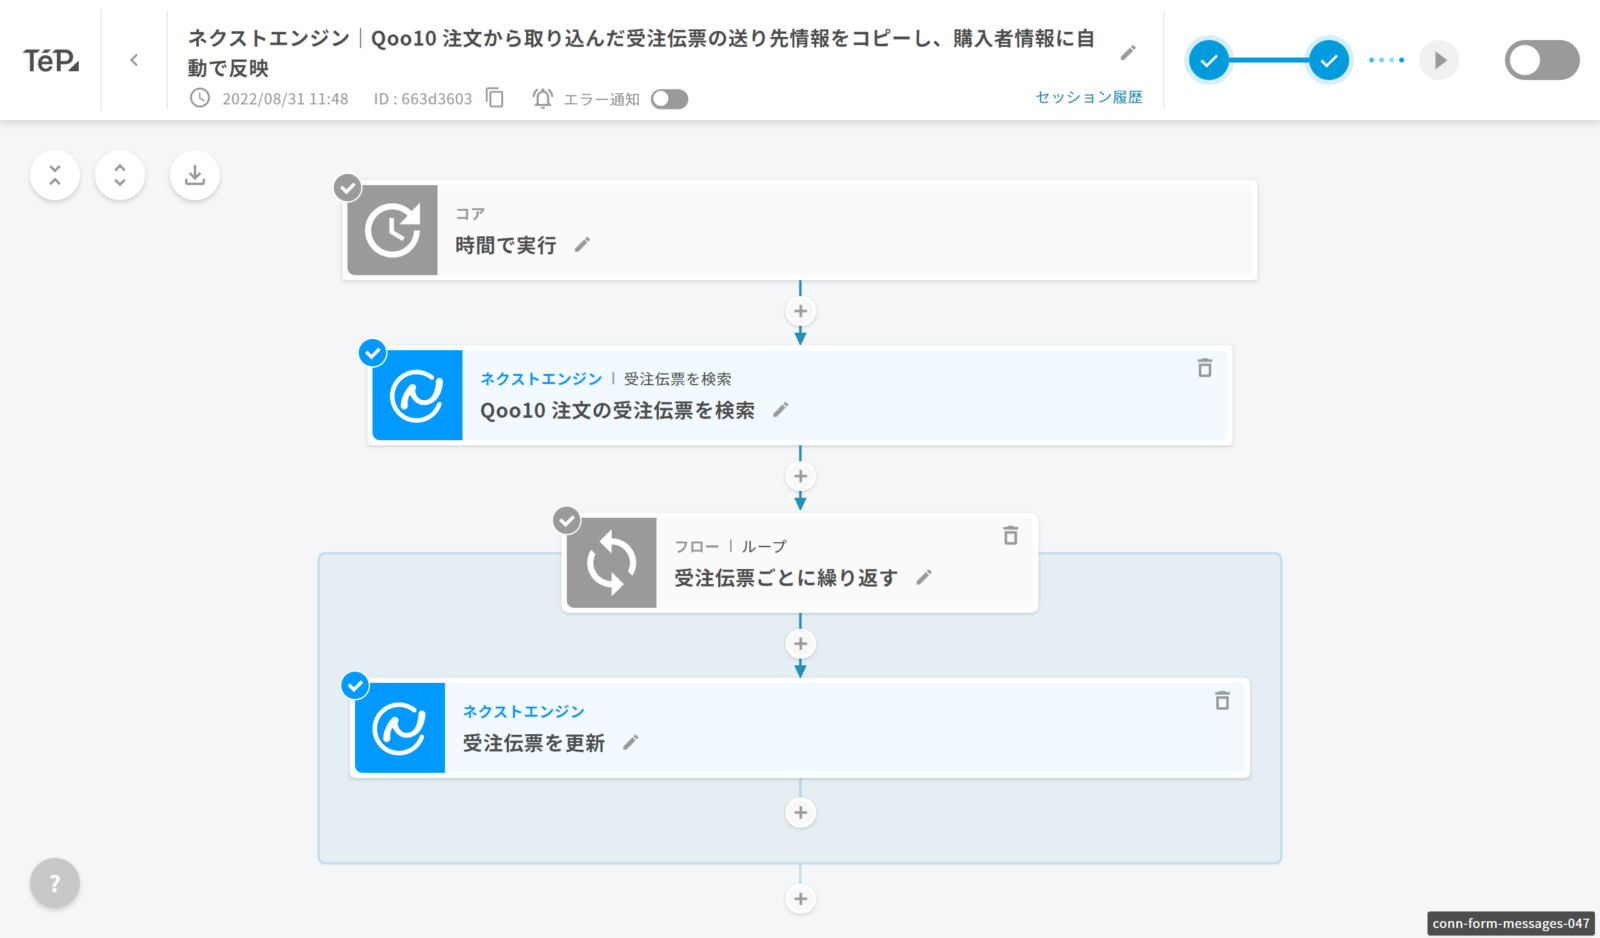The height and width of the screenshot is (938, 1600).
Task: Open help with the question mark button
Action: (x=55, y=883)
